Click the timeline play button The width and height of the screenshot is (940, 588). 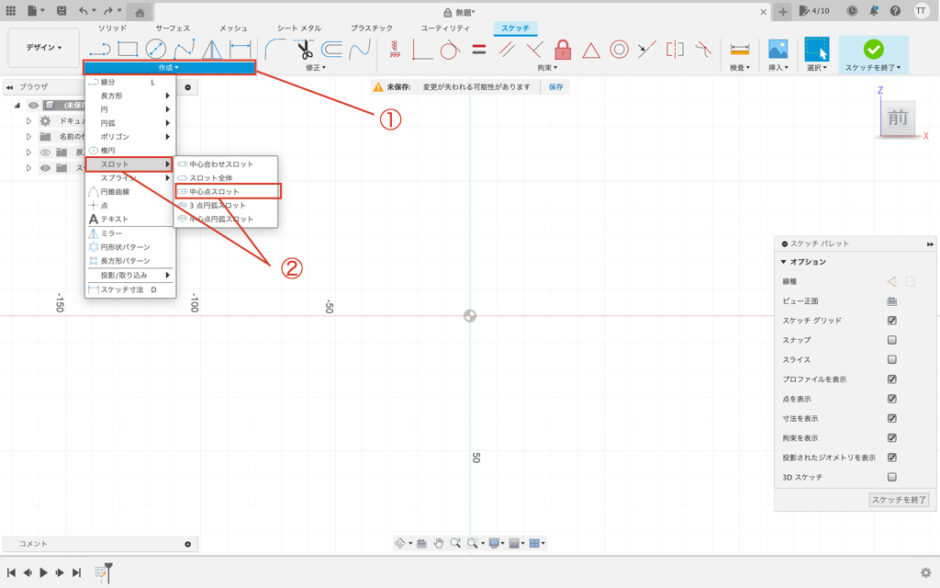click(x=43, y=572)
